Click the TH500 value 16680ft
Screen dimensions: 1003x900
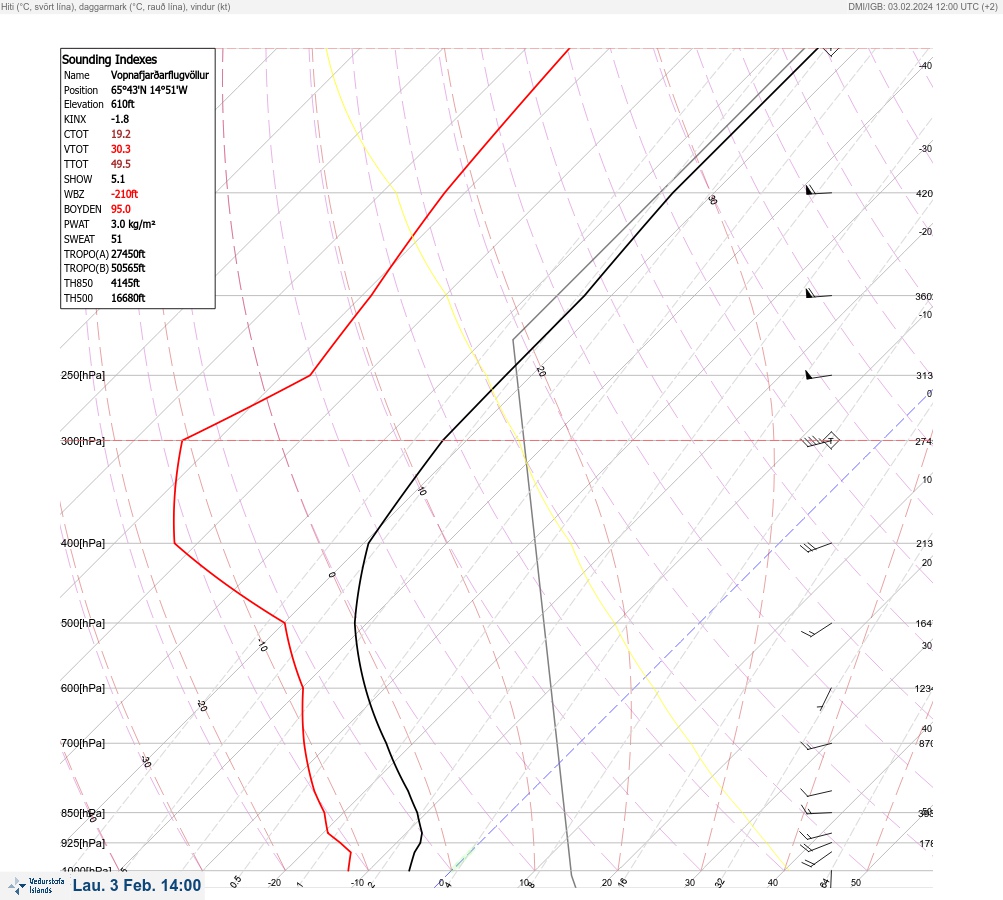coord(128,298)
